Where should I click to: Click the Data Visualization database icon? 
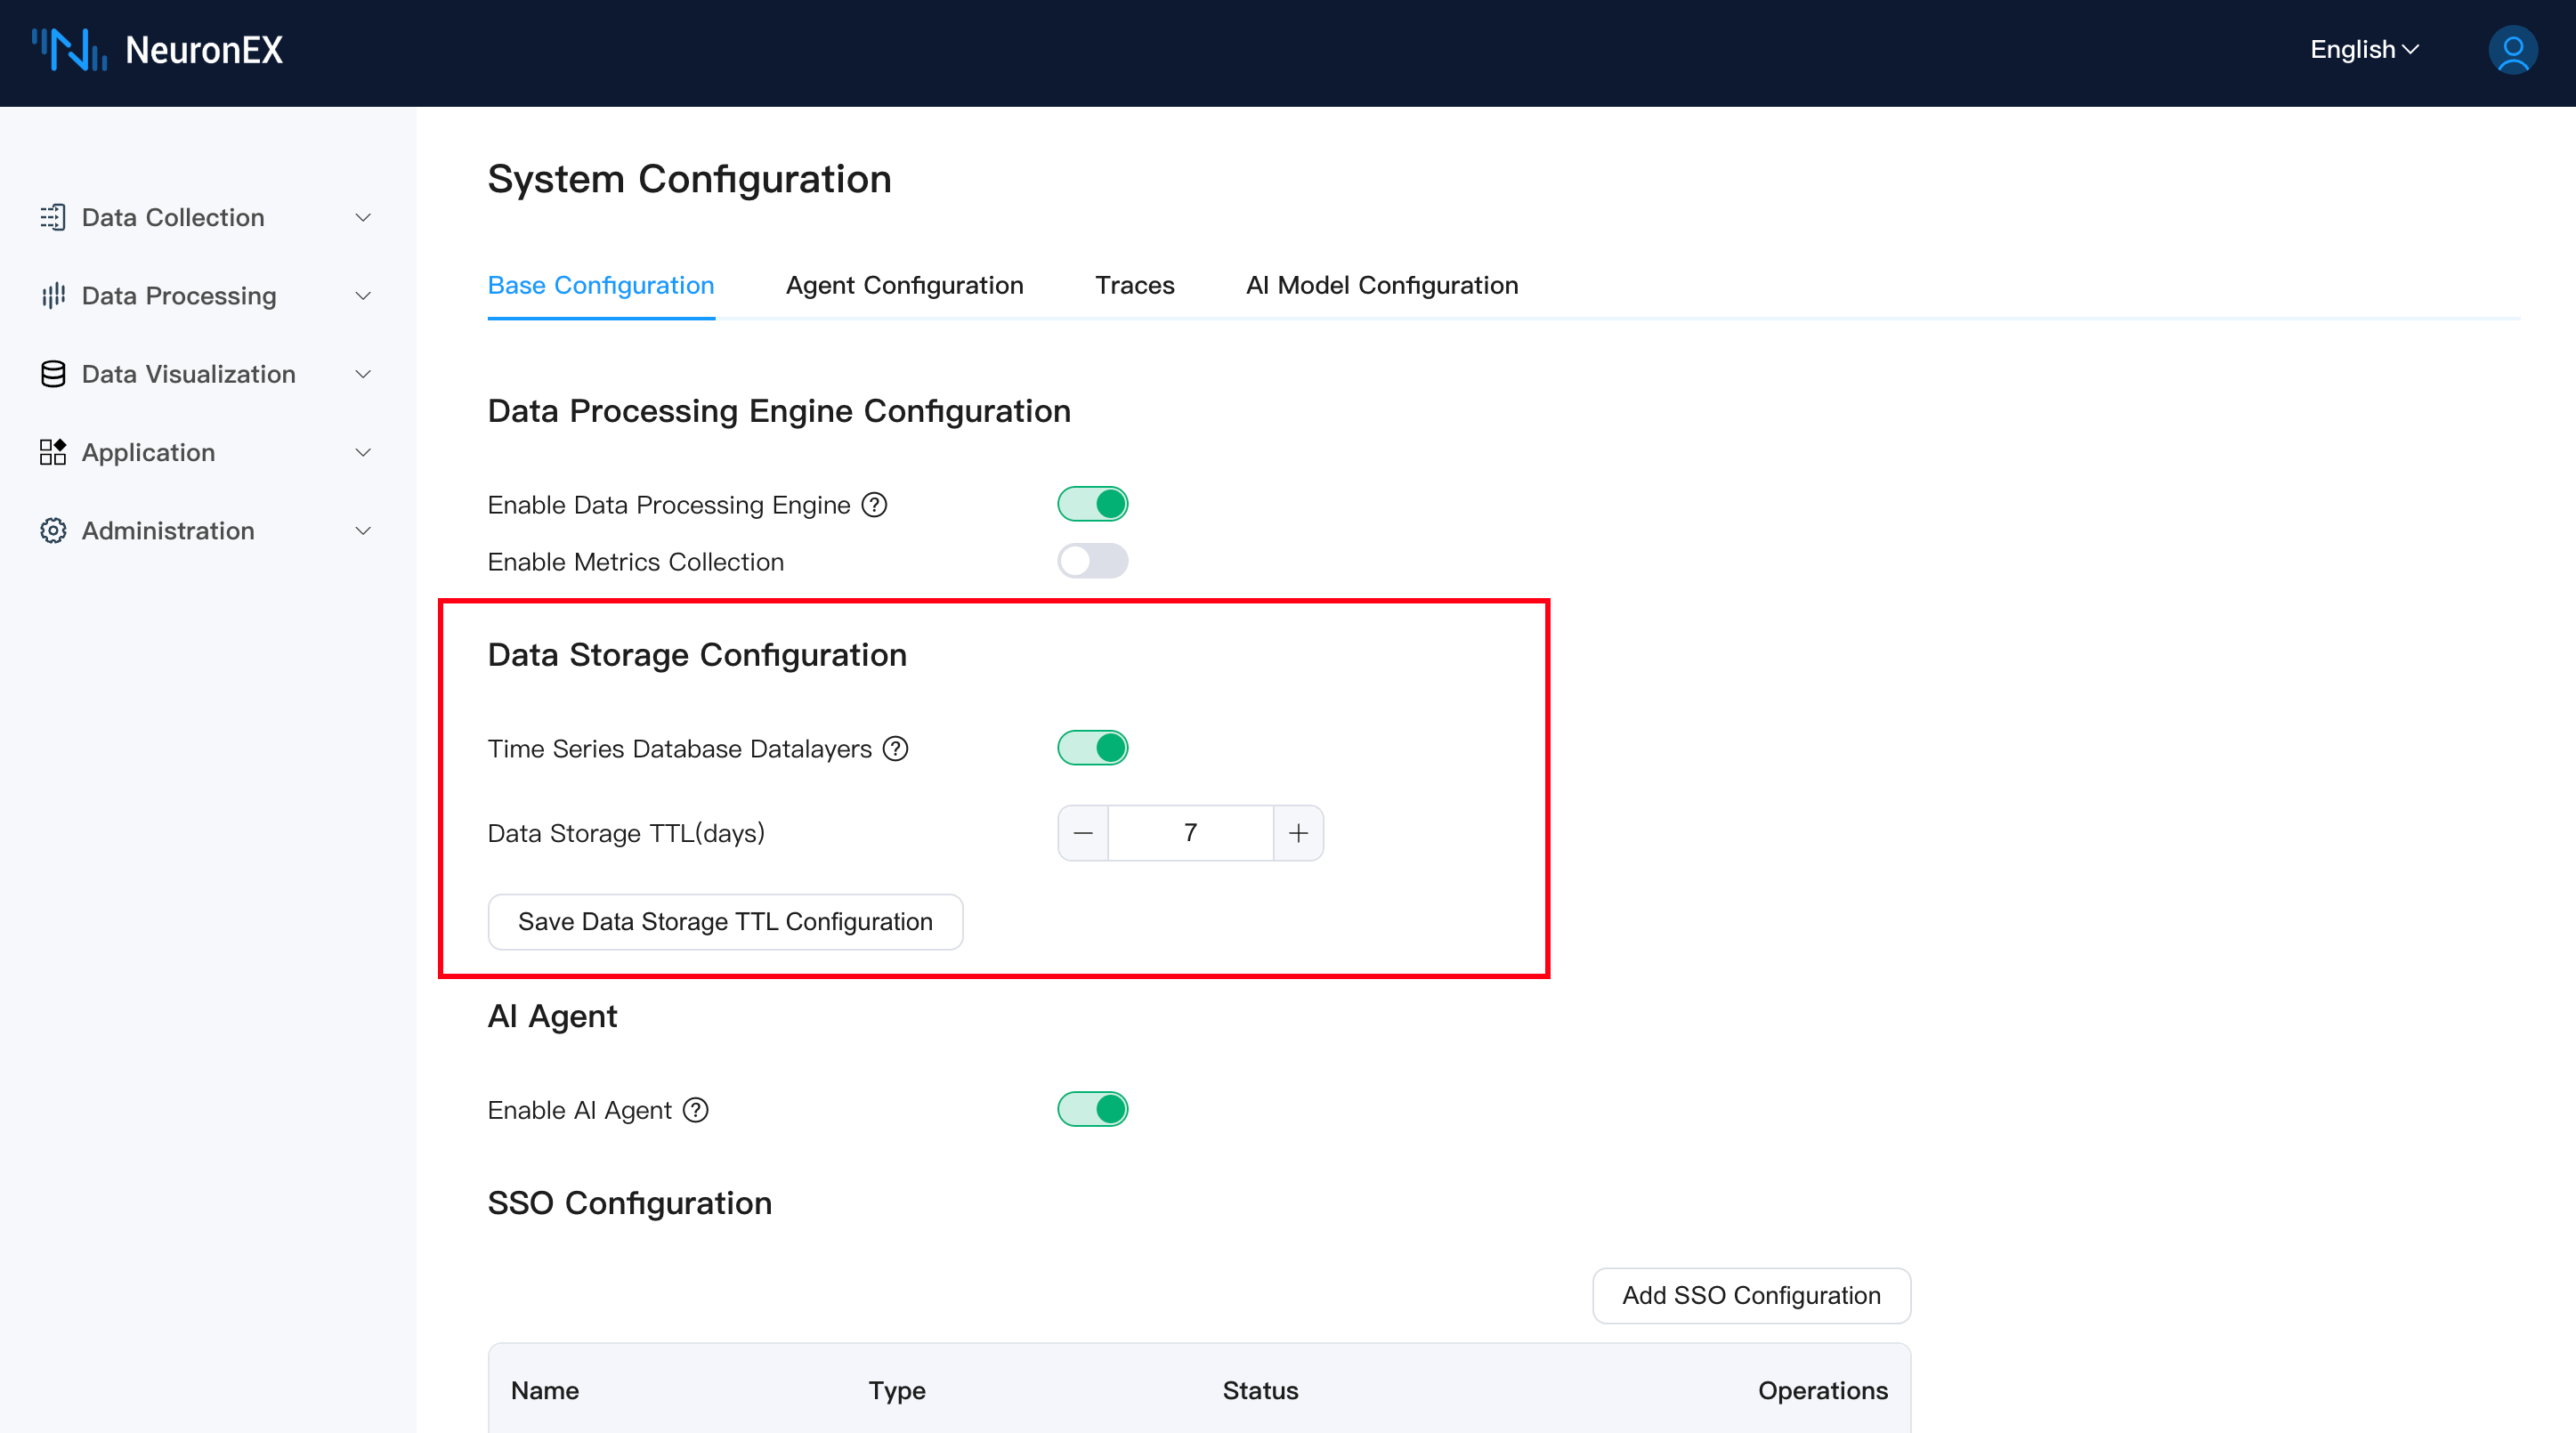click(53, 373)
